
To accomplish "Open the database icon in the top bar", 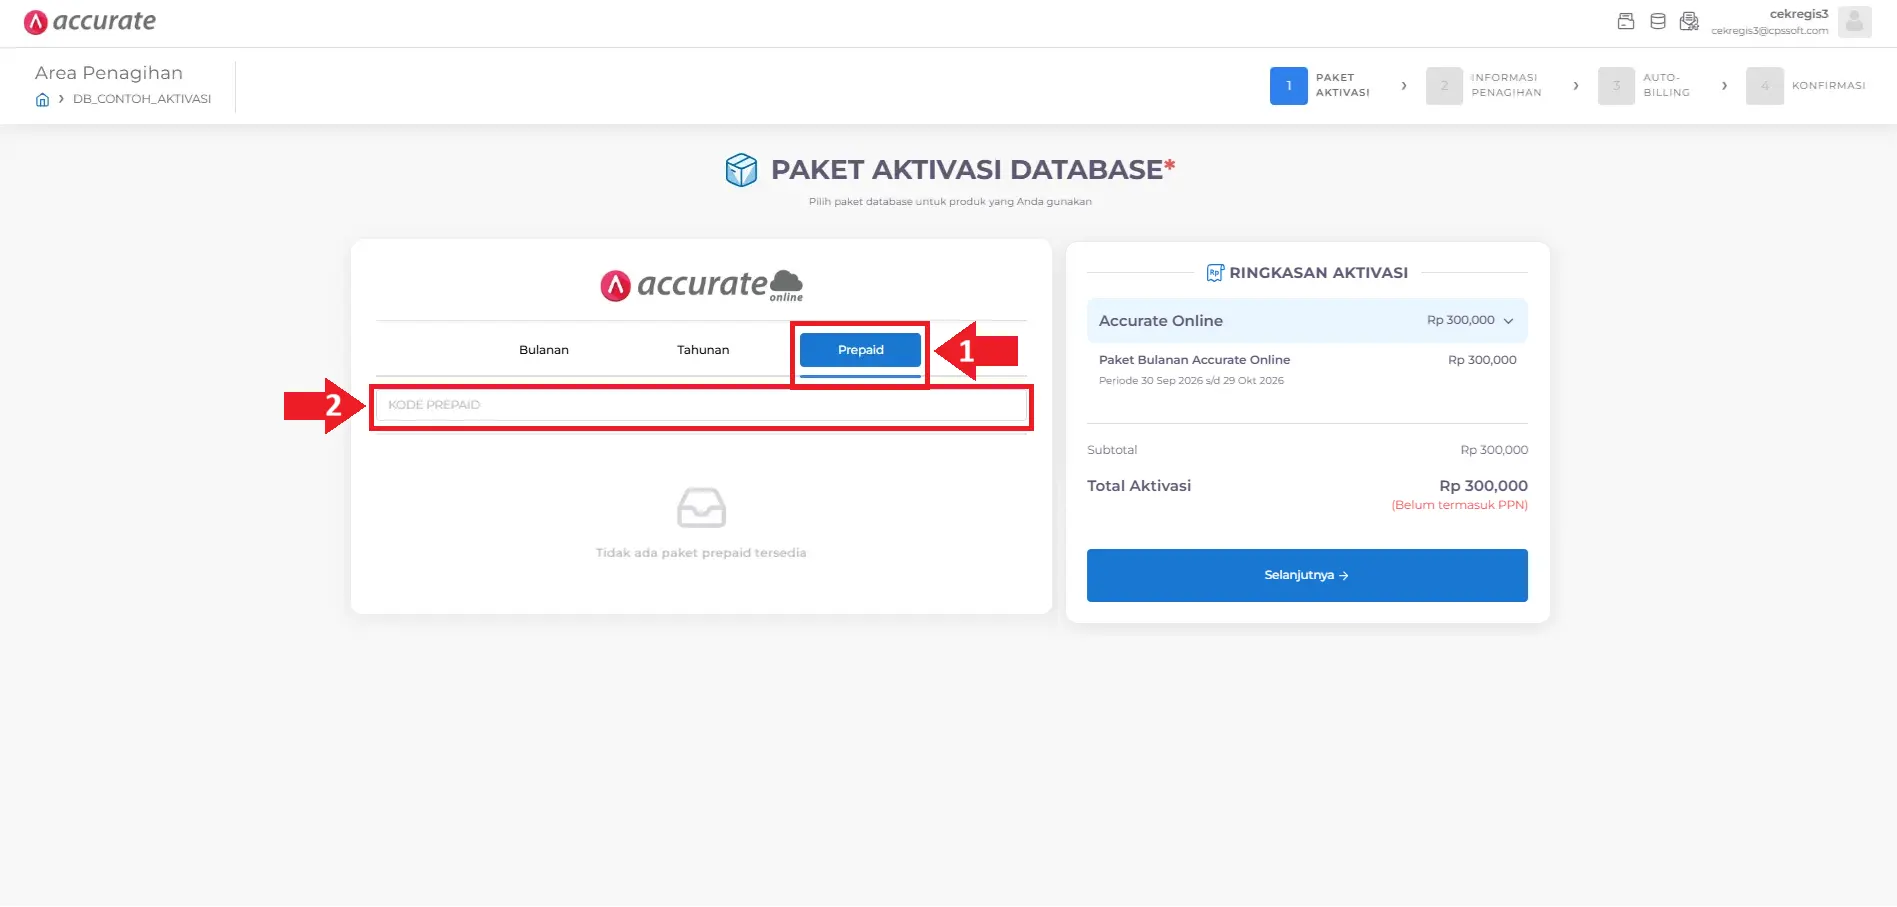I will coord(1658,21).
